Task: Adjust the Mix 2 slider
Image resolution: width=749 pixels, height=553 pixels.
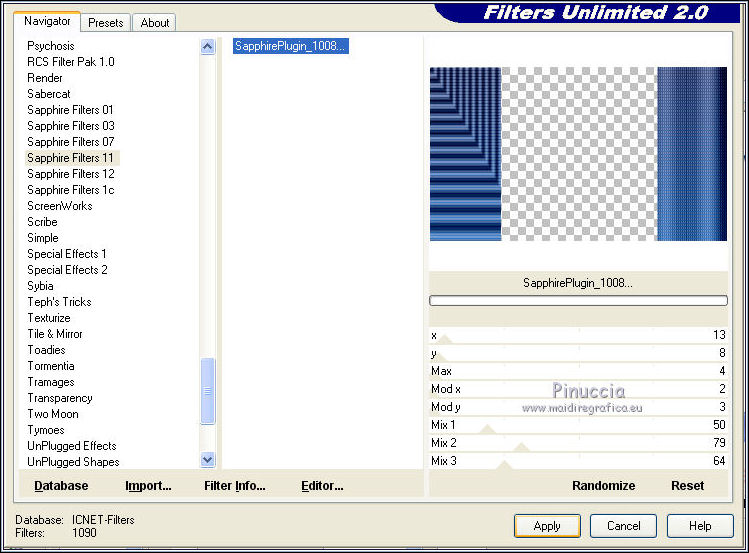Action: click(x=578, y=443)
